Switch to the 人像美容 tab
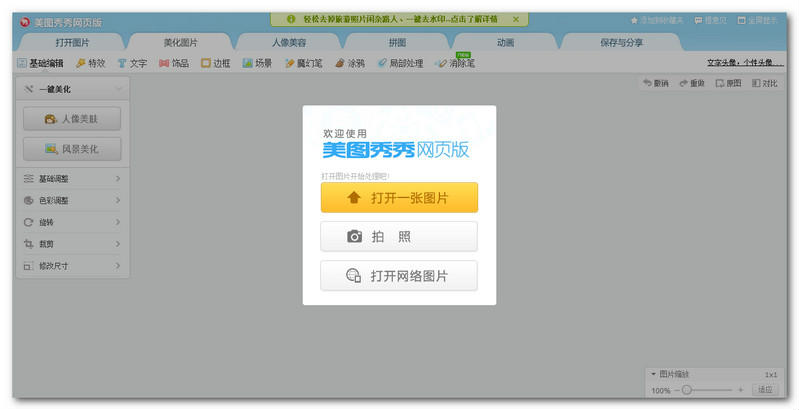This screenshot has height=410, width=799. [289, 43]
